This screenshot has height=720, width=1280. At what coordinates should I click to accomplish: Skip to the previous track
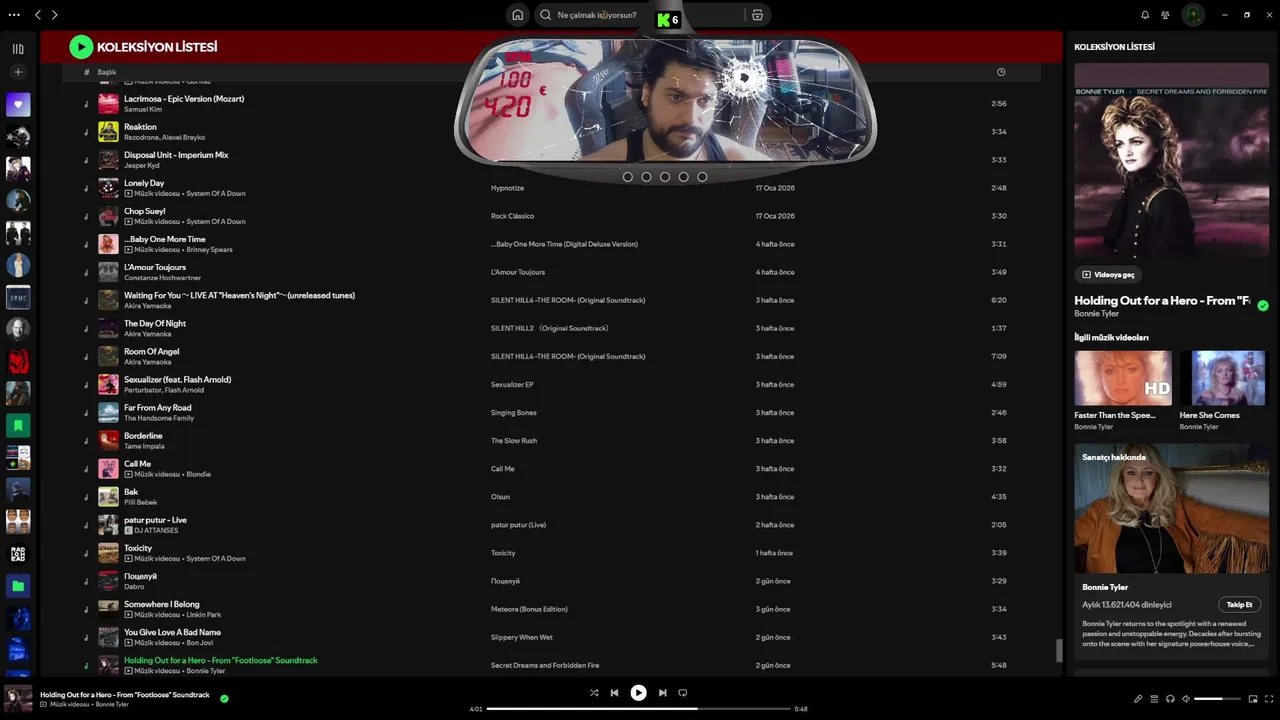point(614,692)
